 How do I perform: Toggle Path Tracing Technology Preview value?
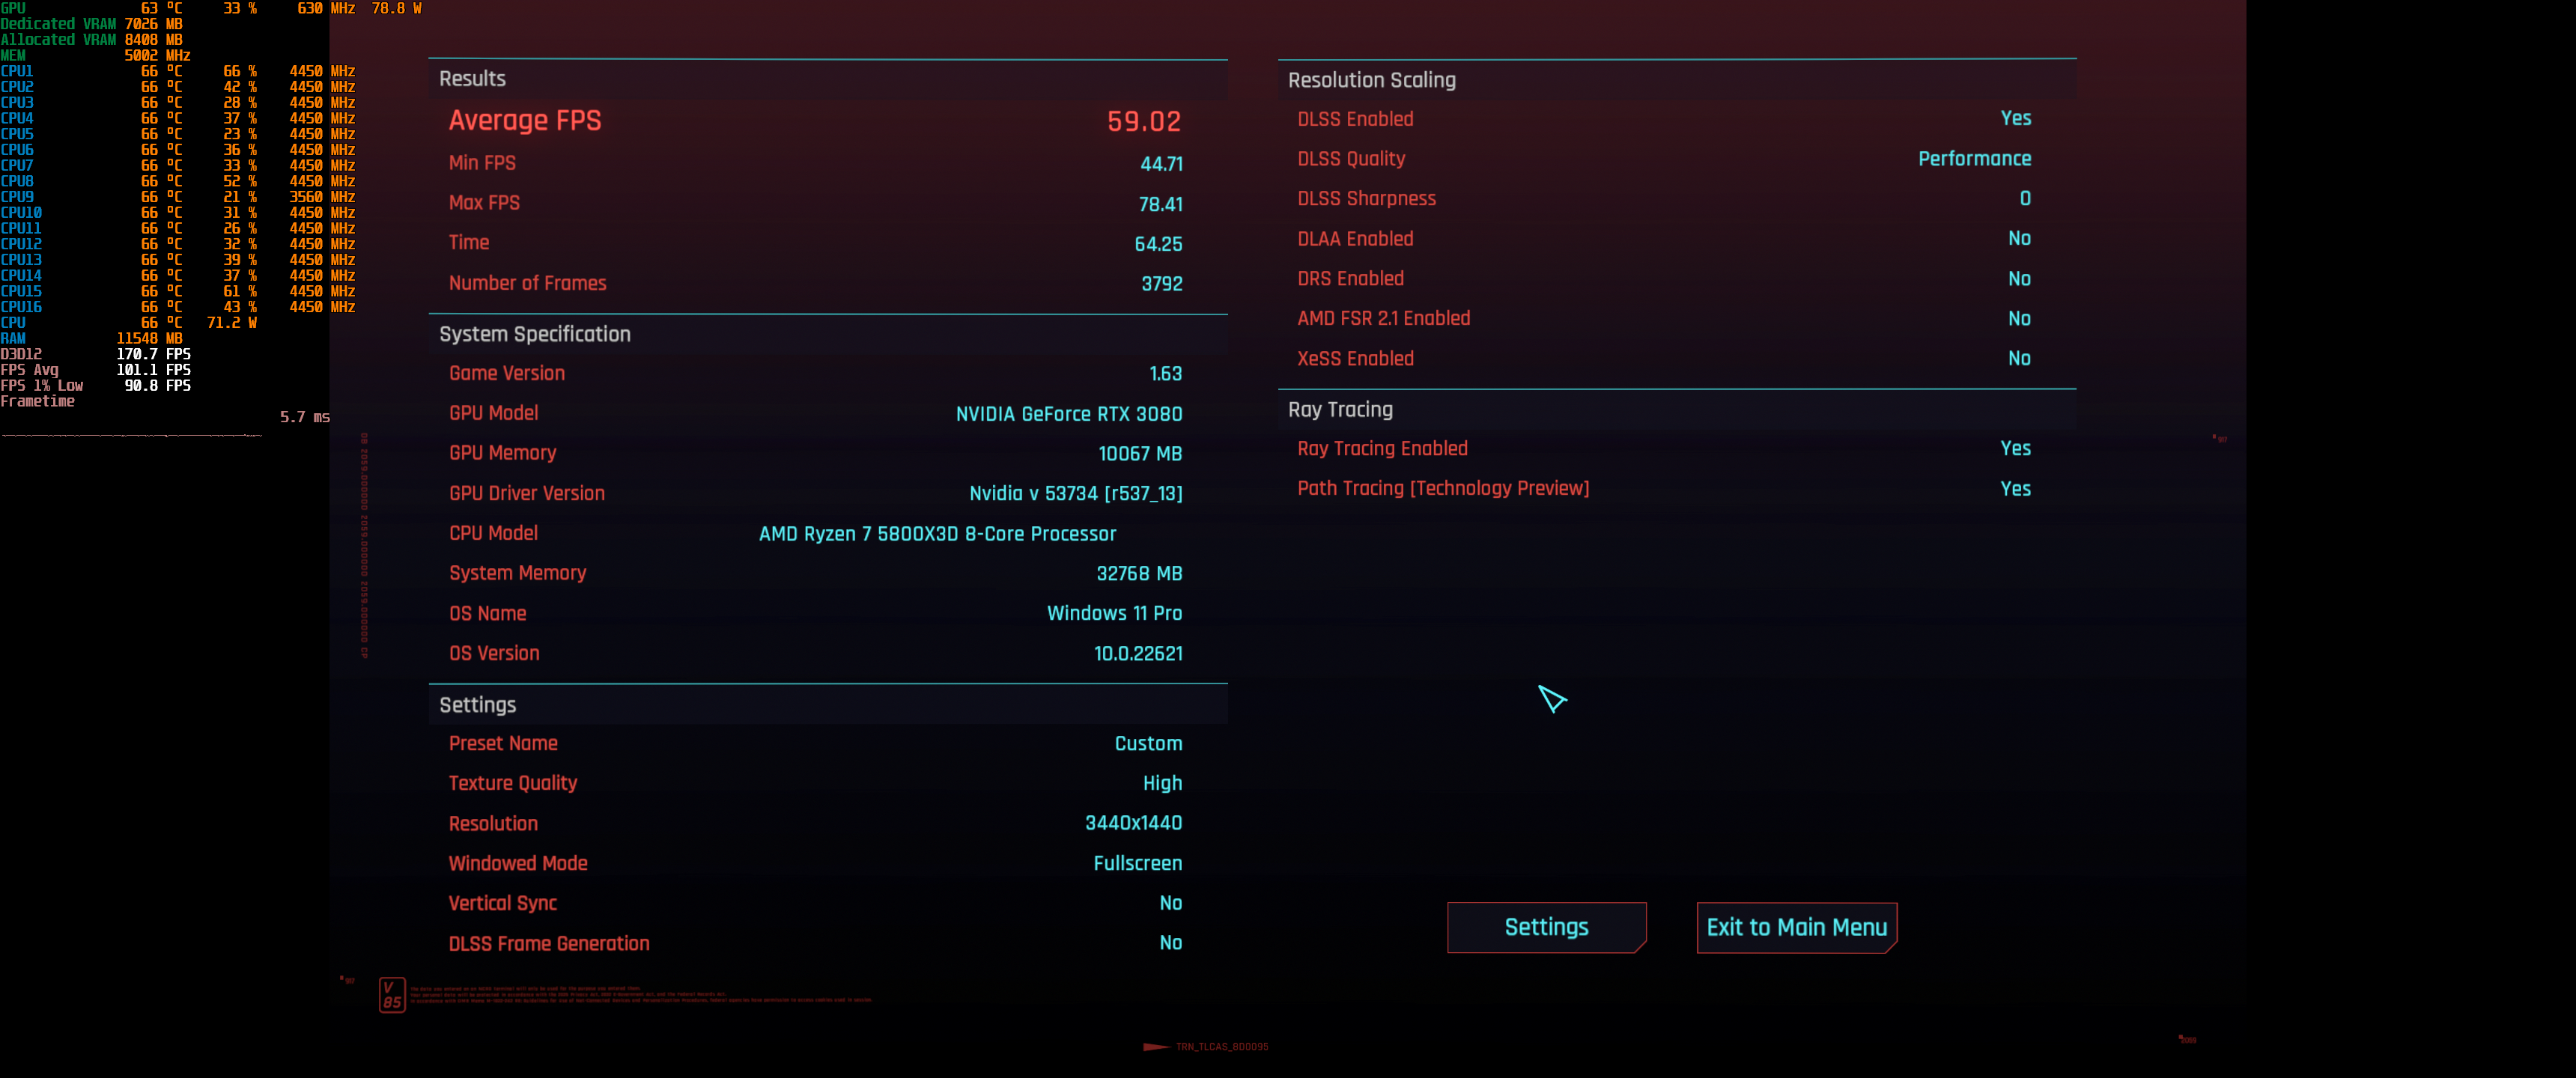tap(2014, 488)
